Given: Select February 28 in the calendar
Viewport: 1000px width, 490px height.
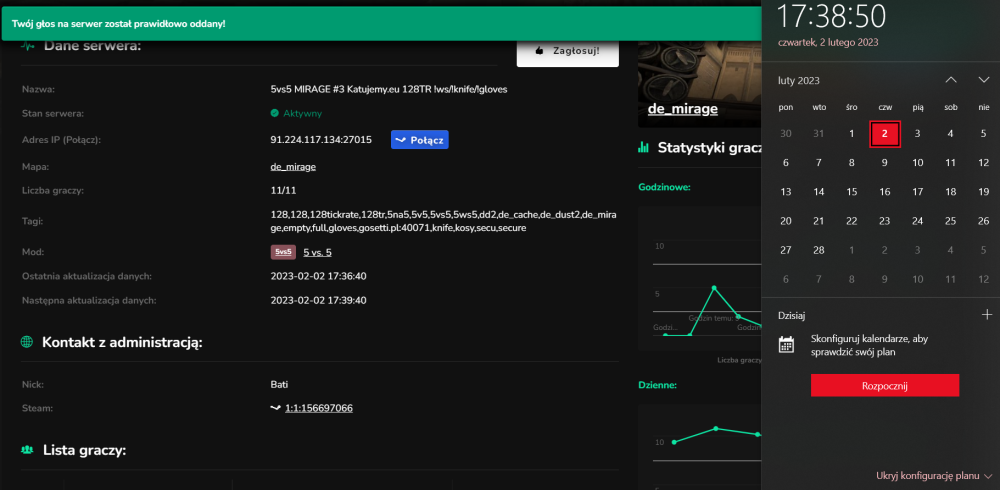Looking at the screenshot, I should [819, 250].
